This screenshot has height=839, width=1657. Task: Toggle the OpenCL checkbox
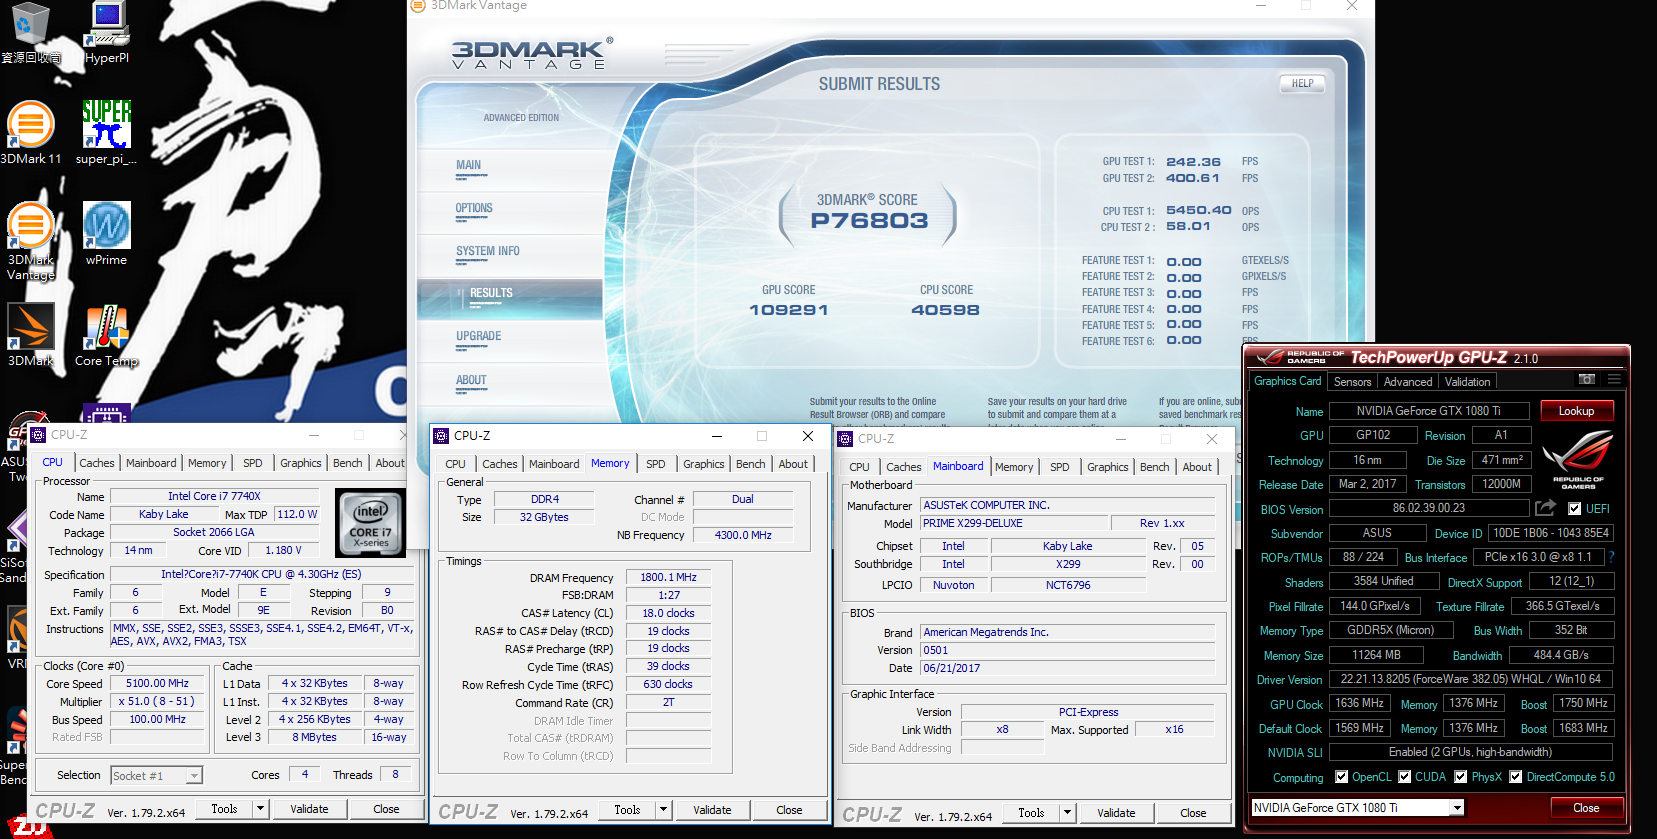tap(1341, 777)
